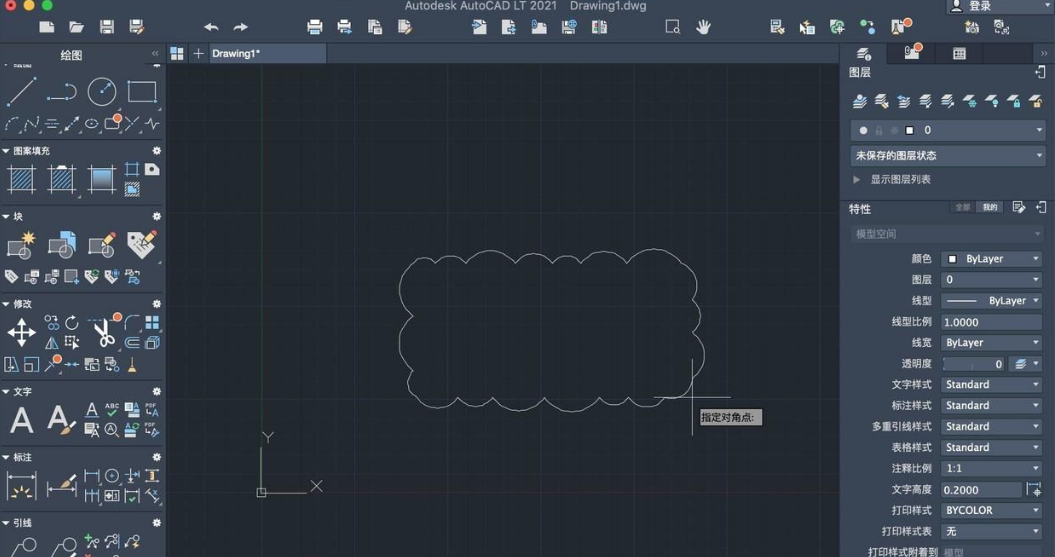The height and width of the screenshot is (557, 1055).
Task: Select the Fillet tool
Action: point(133,323)
